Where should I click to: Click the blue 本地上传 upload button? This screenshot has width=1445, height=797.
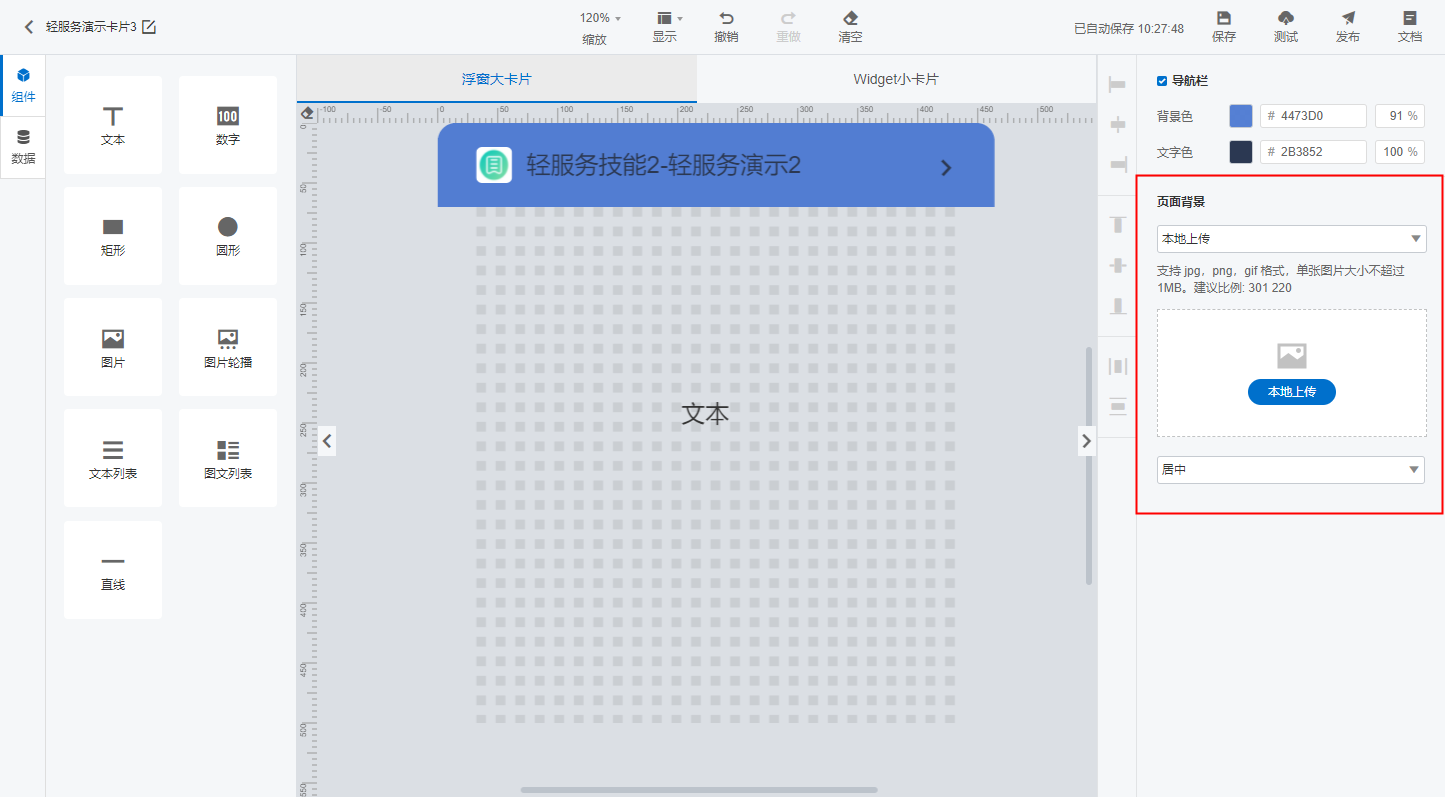click(1291, 392)
